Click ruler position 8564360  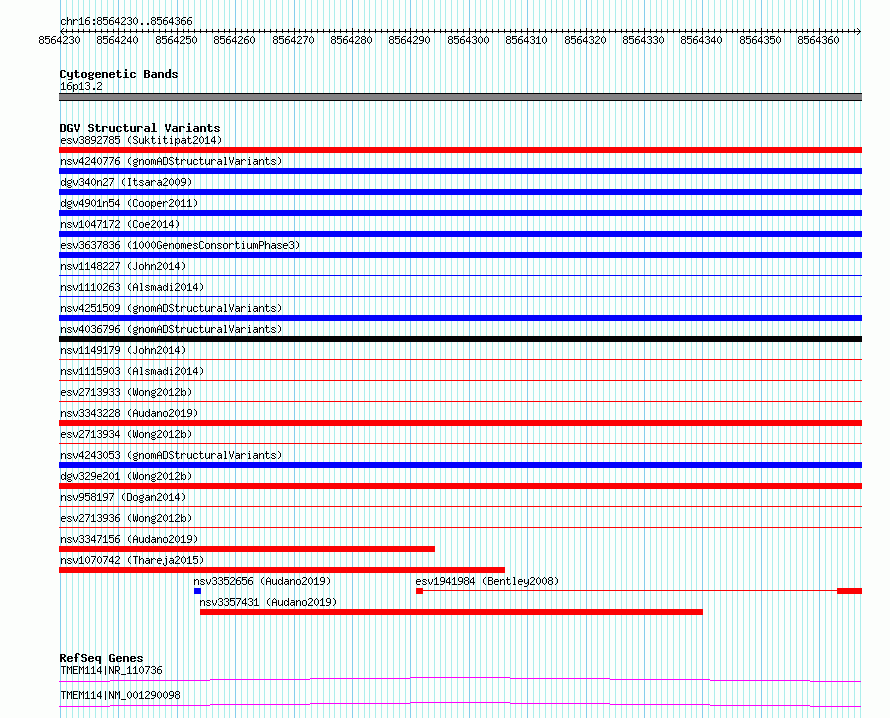point(818,40)
